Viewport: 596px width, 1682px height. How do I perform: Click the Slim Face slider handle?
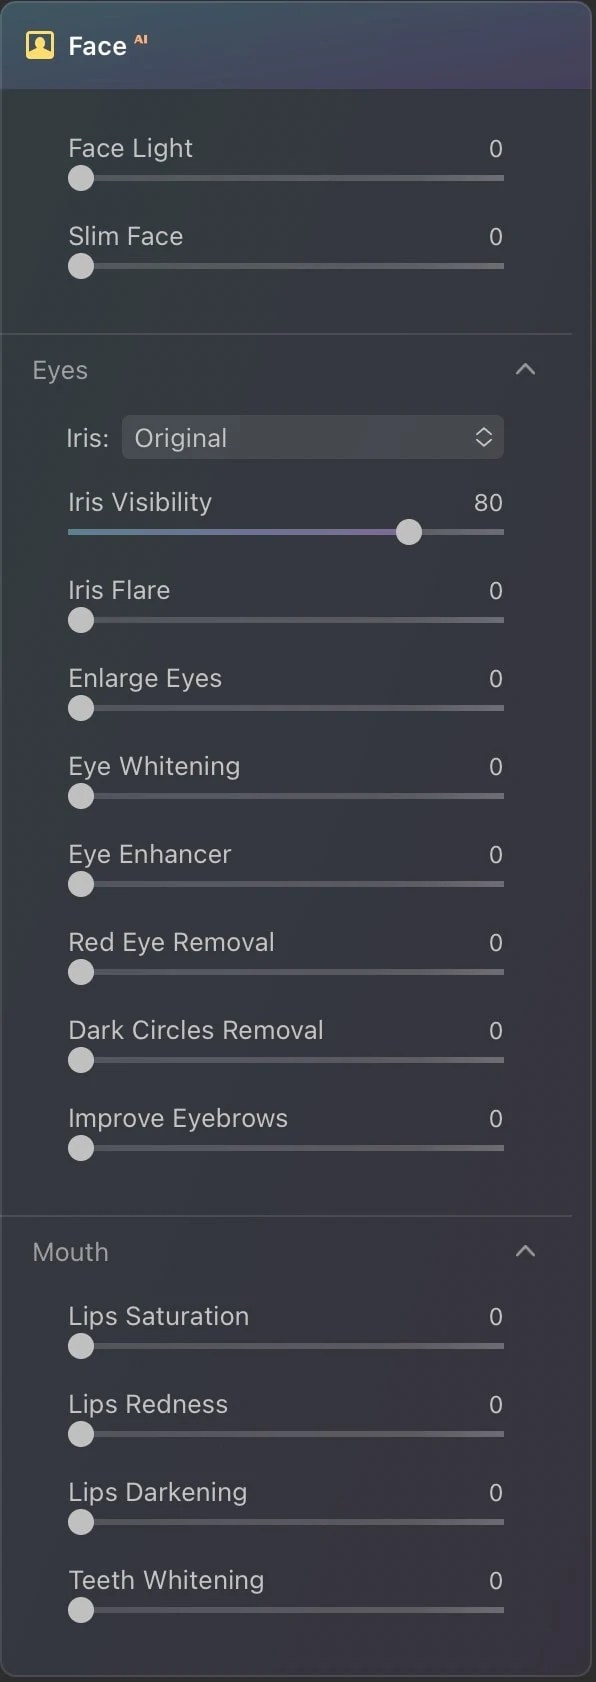pos(80,266)
